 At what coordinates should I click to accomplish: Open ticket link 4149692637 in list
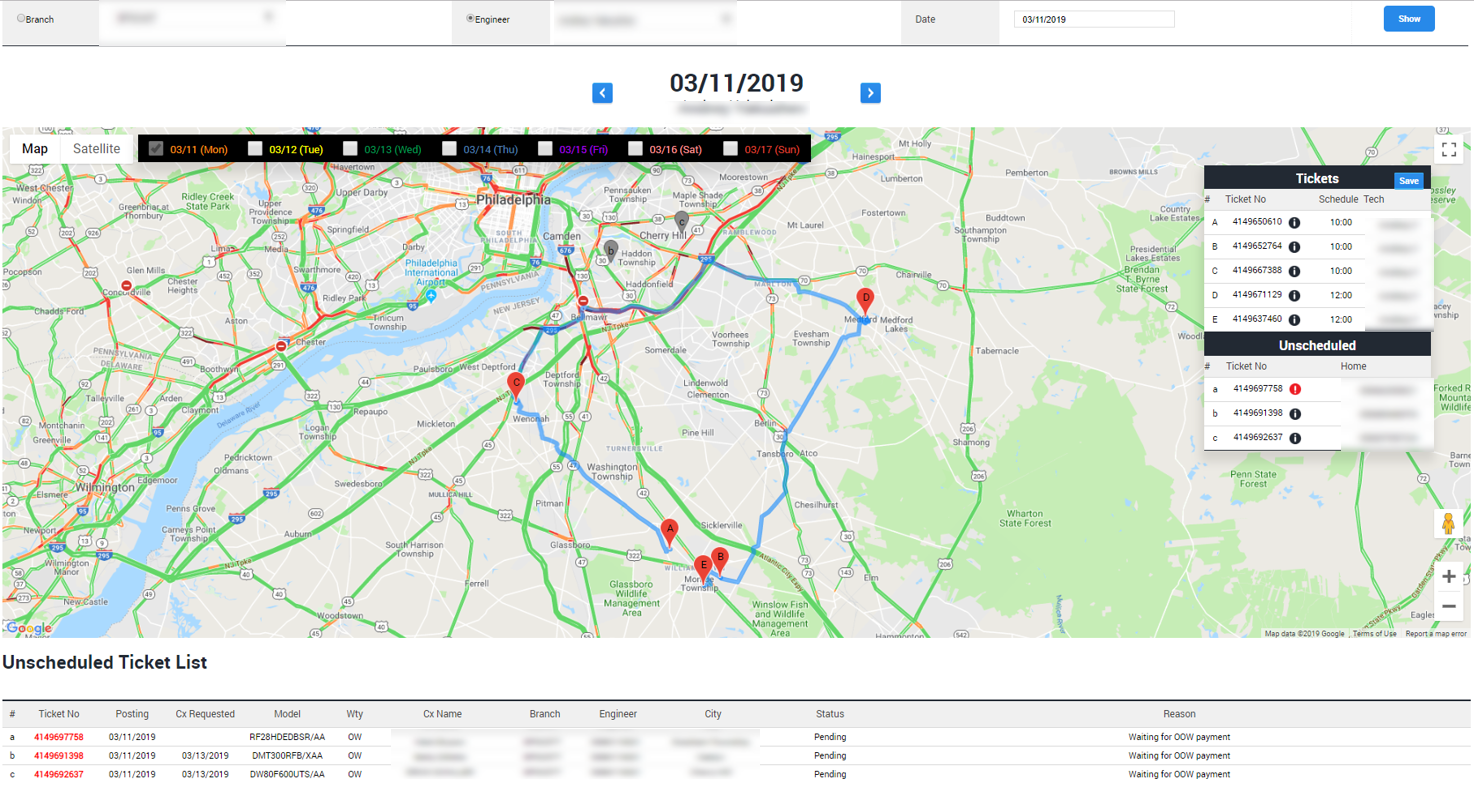click(59, 774)
